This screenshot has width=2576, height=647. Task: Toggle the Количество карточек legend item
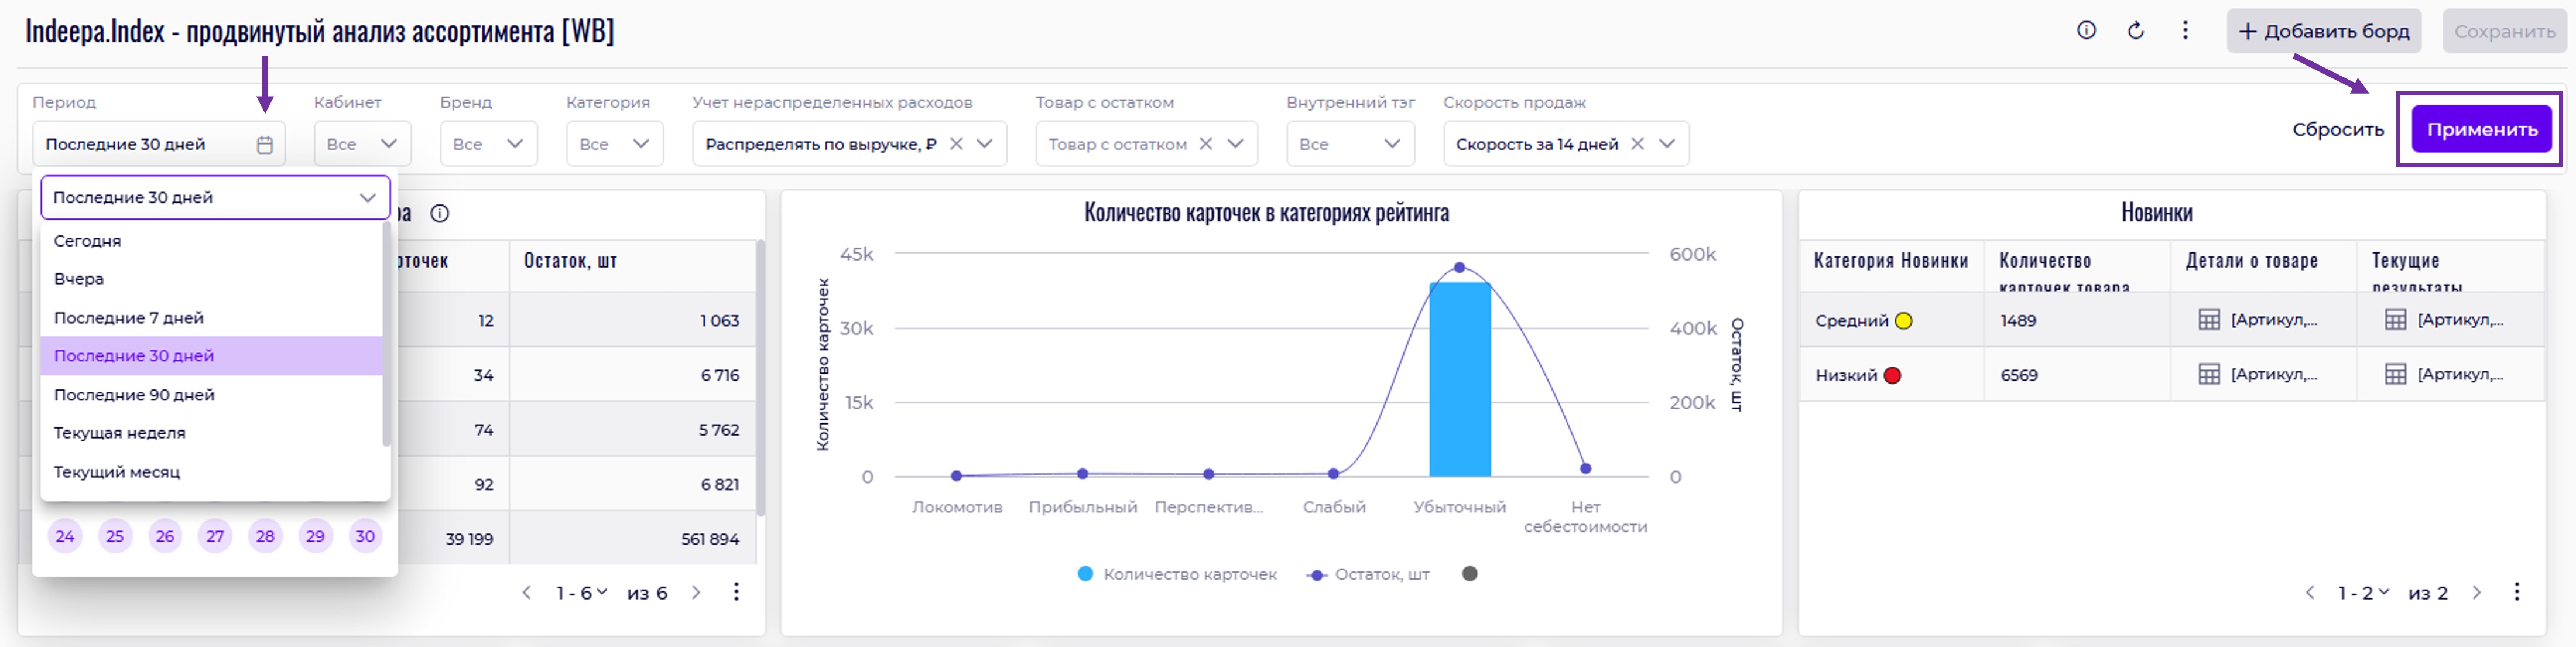[x=1178, y=574]
